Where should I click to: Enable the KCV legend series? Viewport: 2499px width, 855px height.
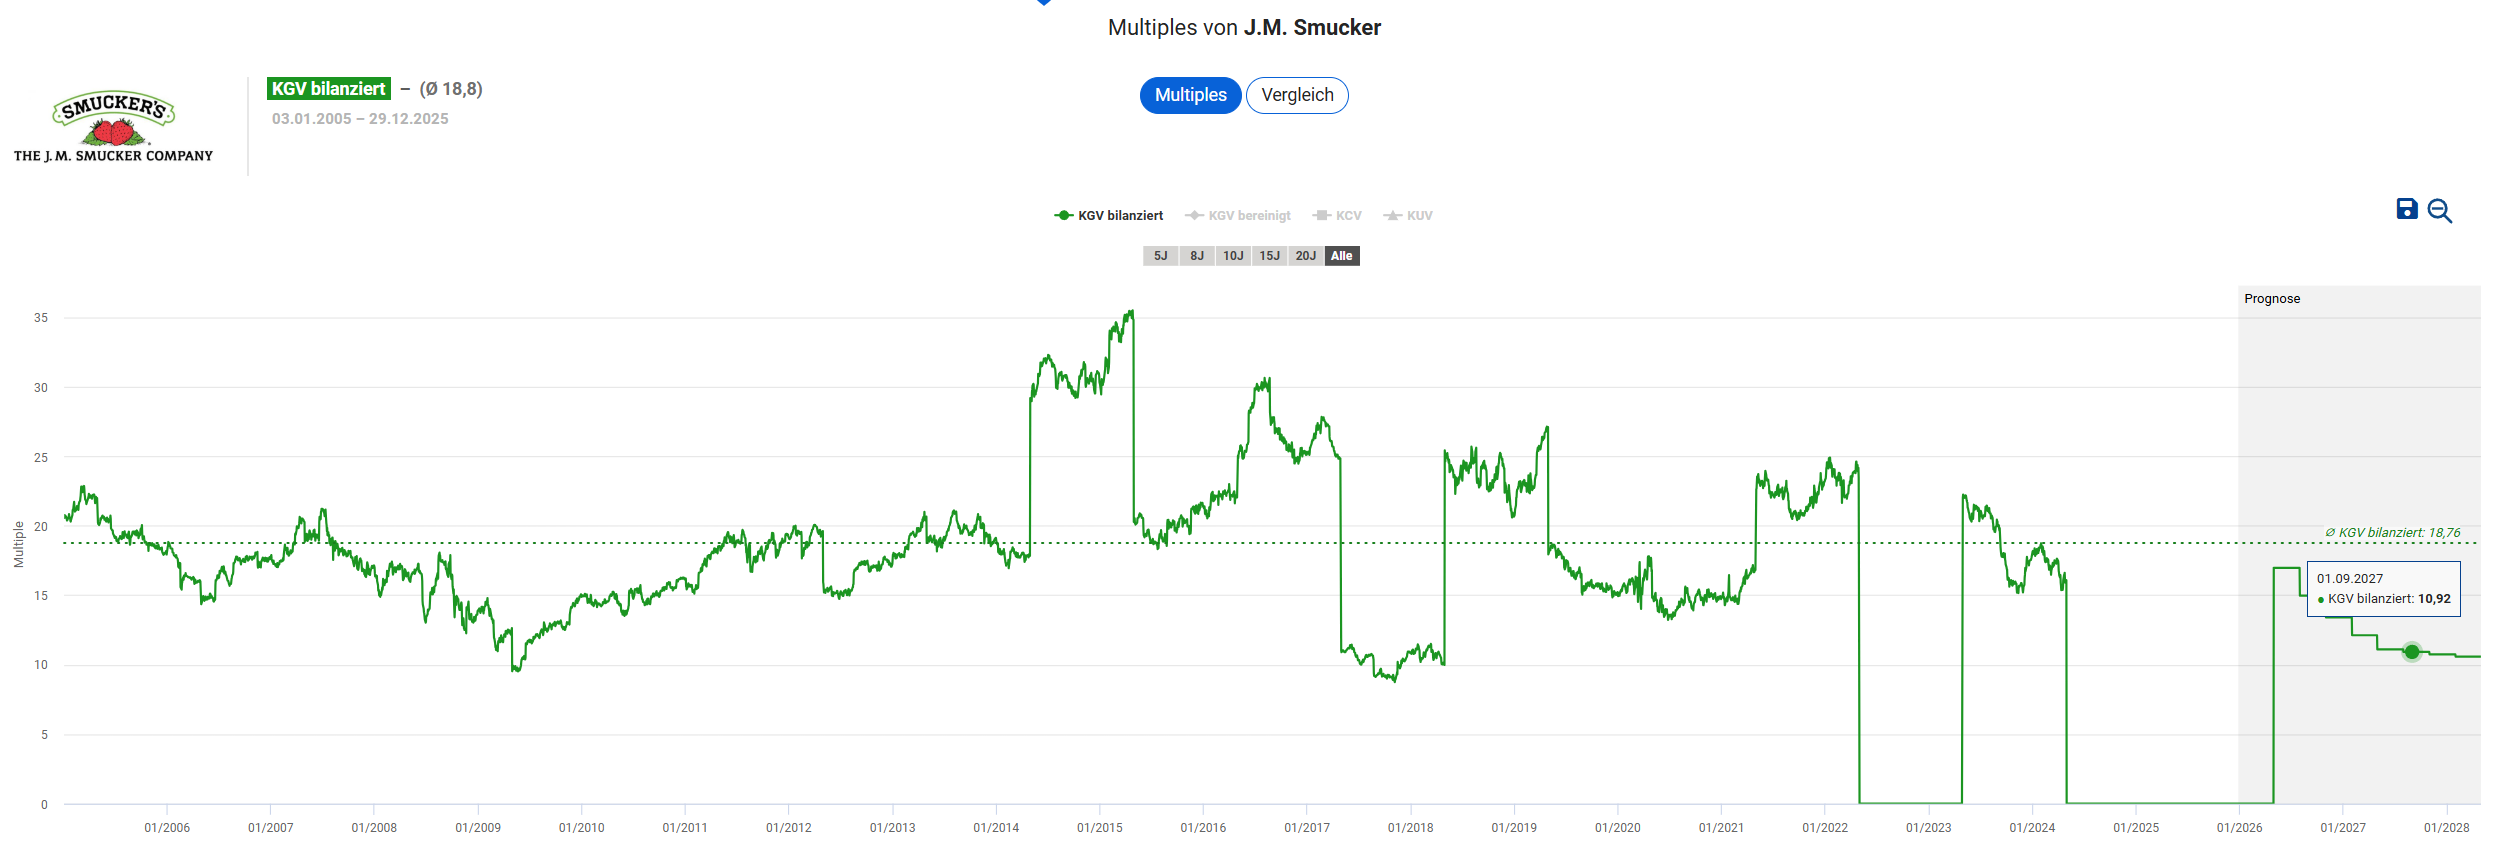(x=1337, y=216)
